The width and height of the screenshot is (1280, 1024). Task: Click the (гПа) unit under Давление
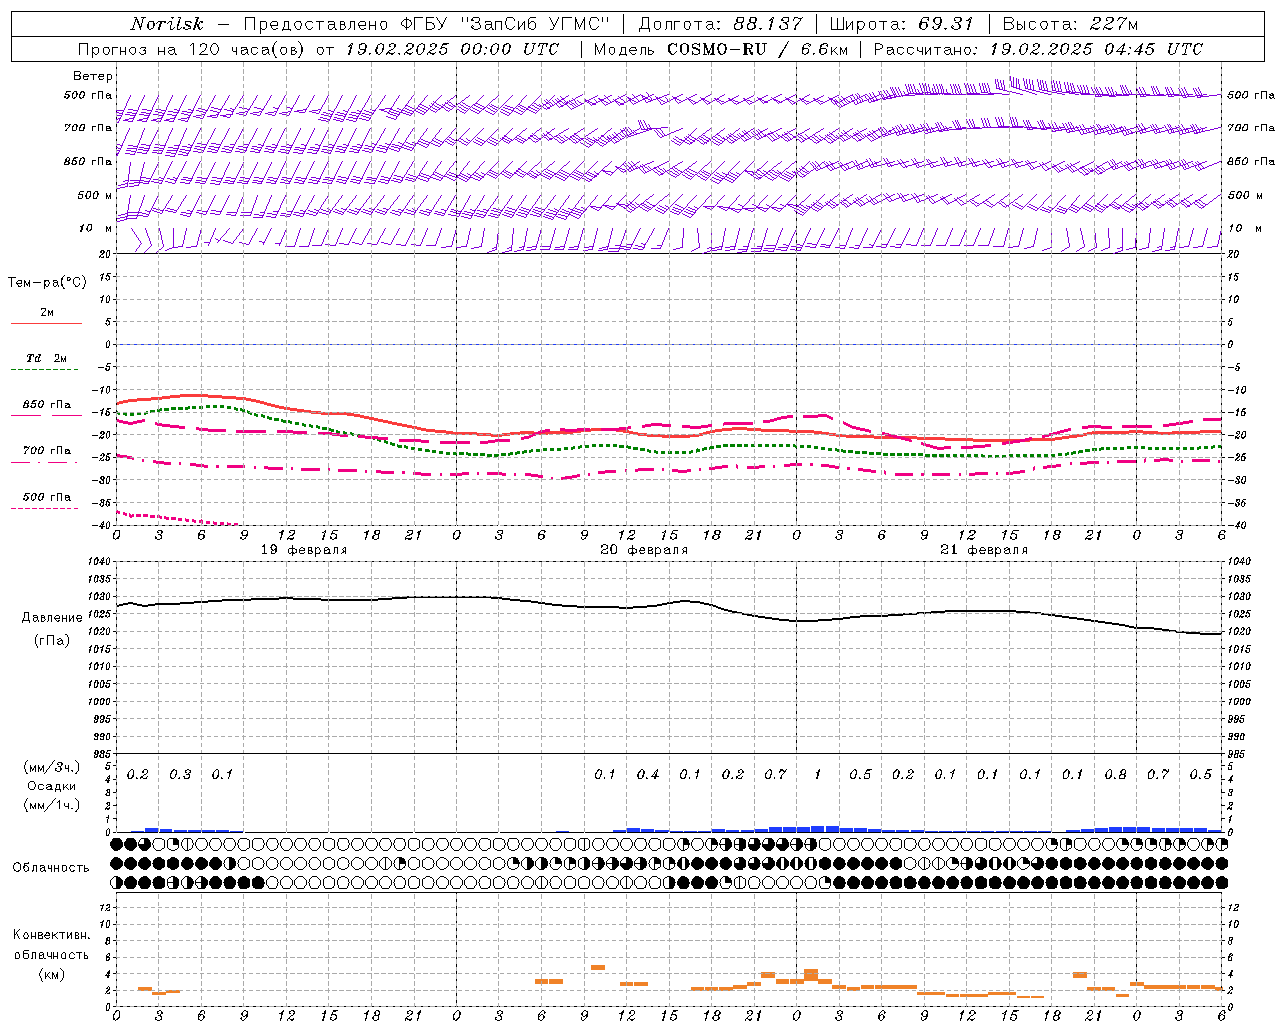52,640
